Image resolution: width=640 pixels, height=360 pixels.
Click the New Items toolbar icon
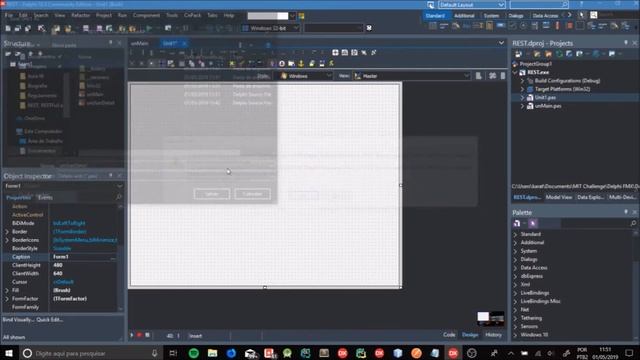[x=8, y=28]
